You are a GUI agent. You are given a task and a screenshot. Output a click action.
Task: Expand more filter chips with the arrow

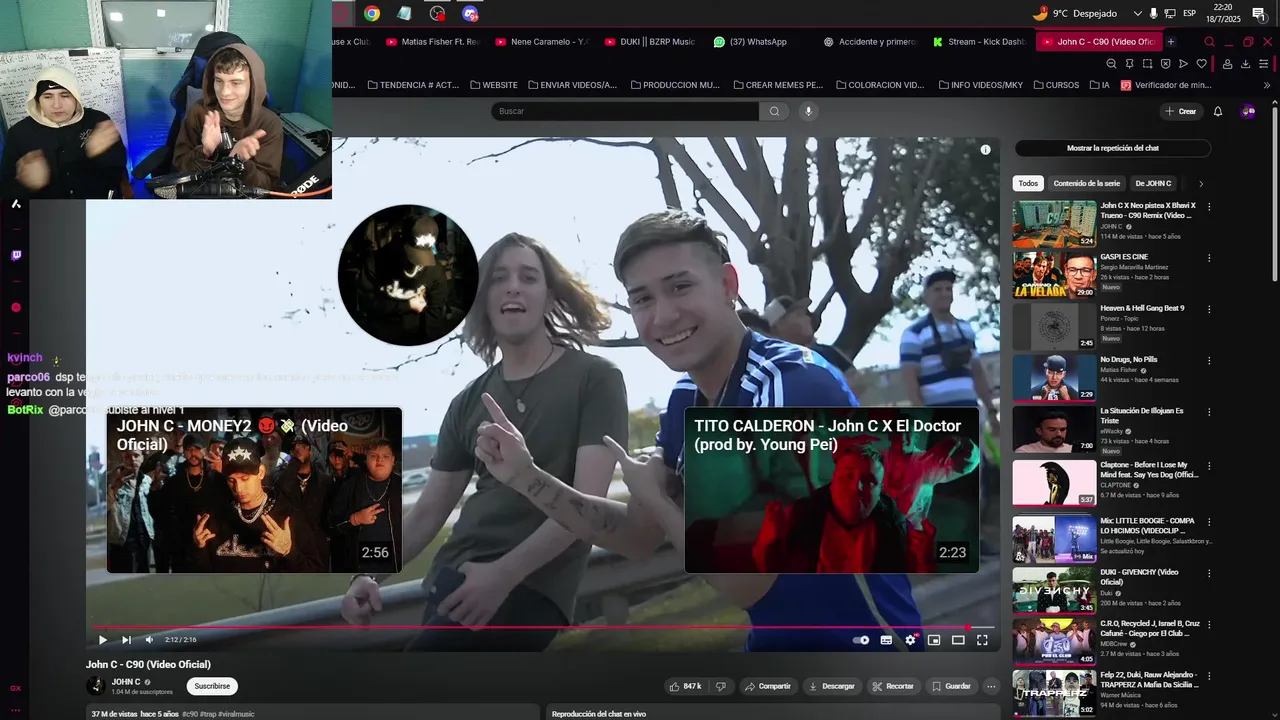pos(1201,183)
